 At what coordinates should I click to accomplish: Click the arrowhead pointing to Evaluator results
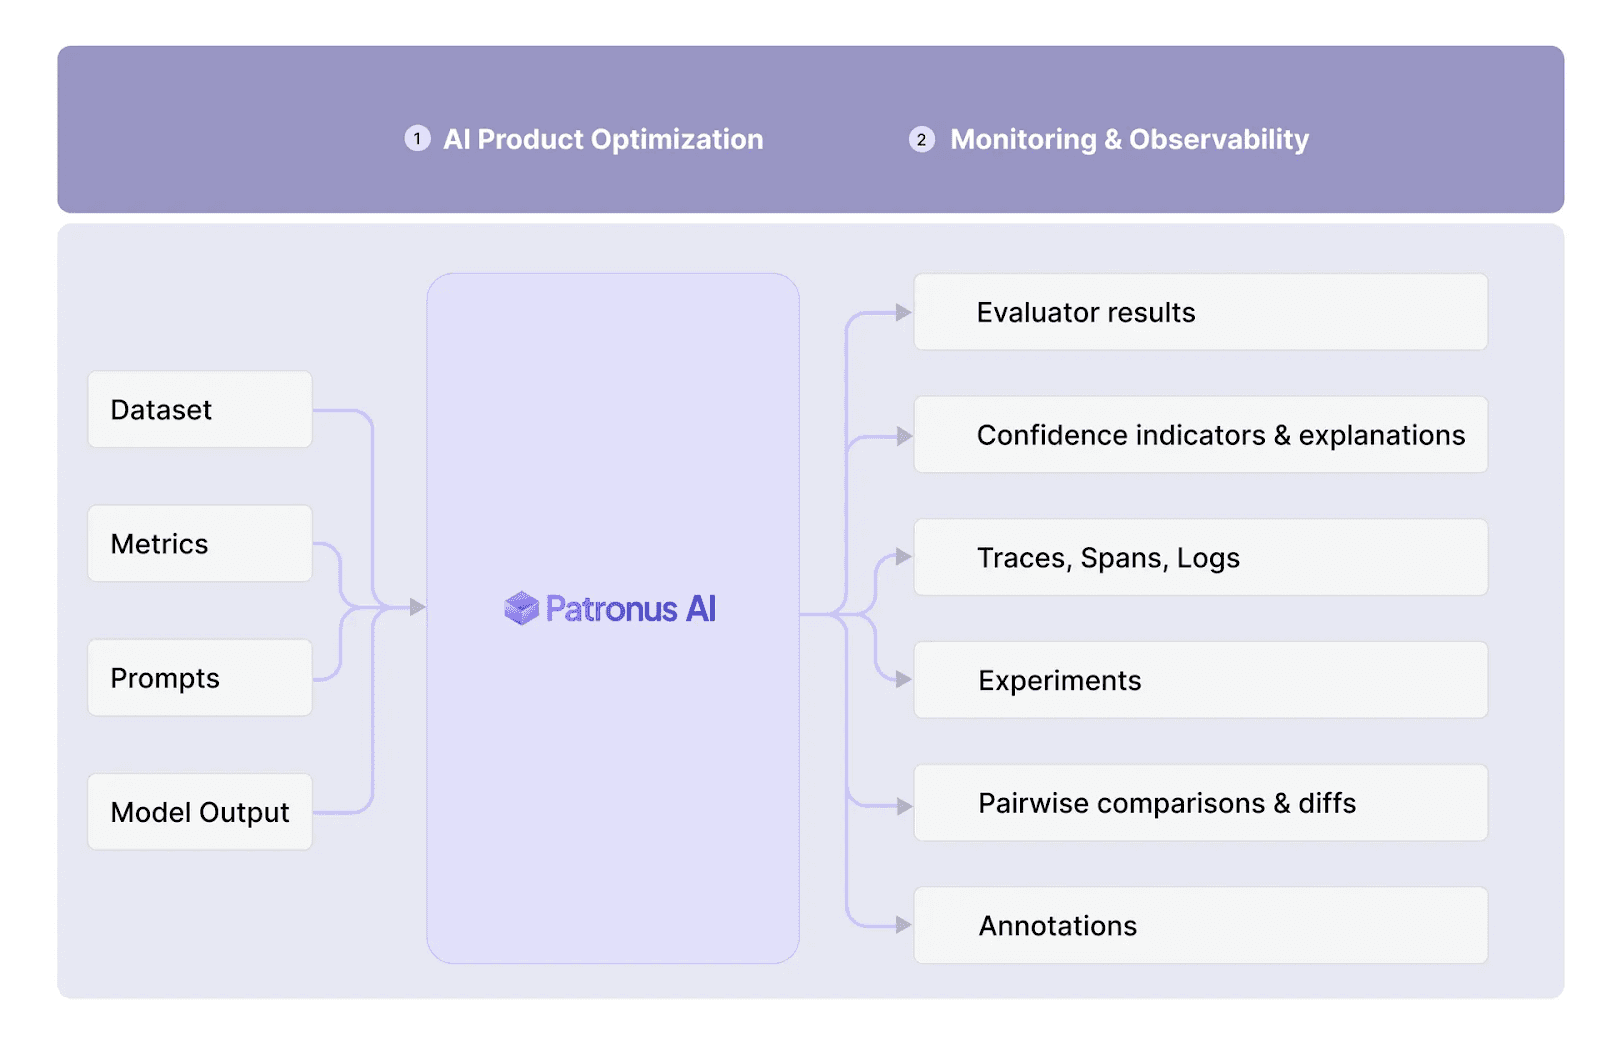click(904, 313)
